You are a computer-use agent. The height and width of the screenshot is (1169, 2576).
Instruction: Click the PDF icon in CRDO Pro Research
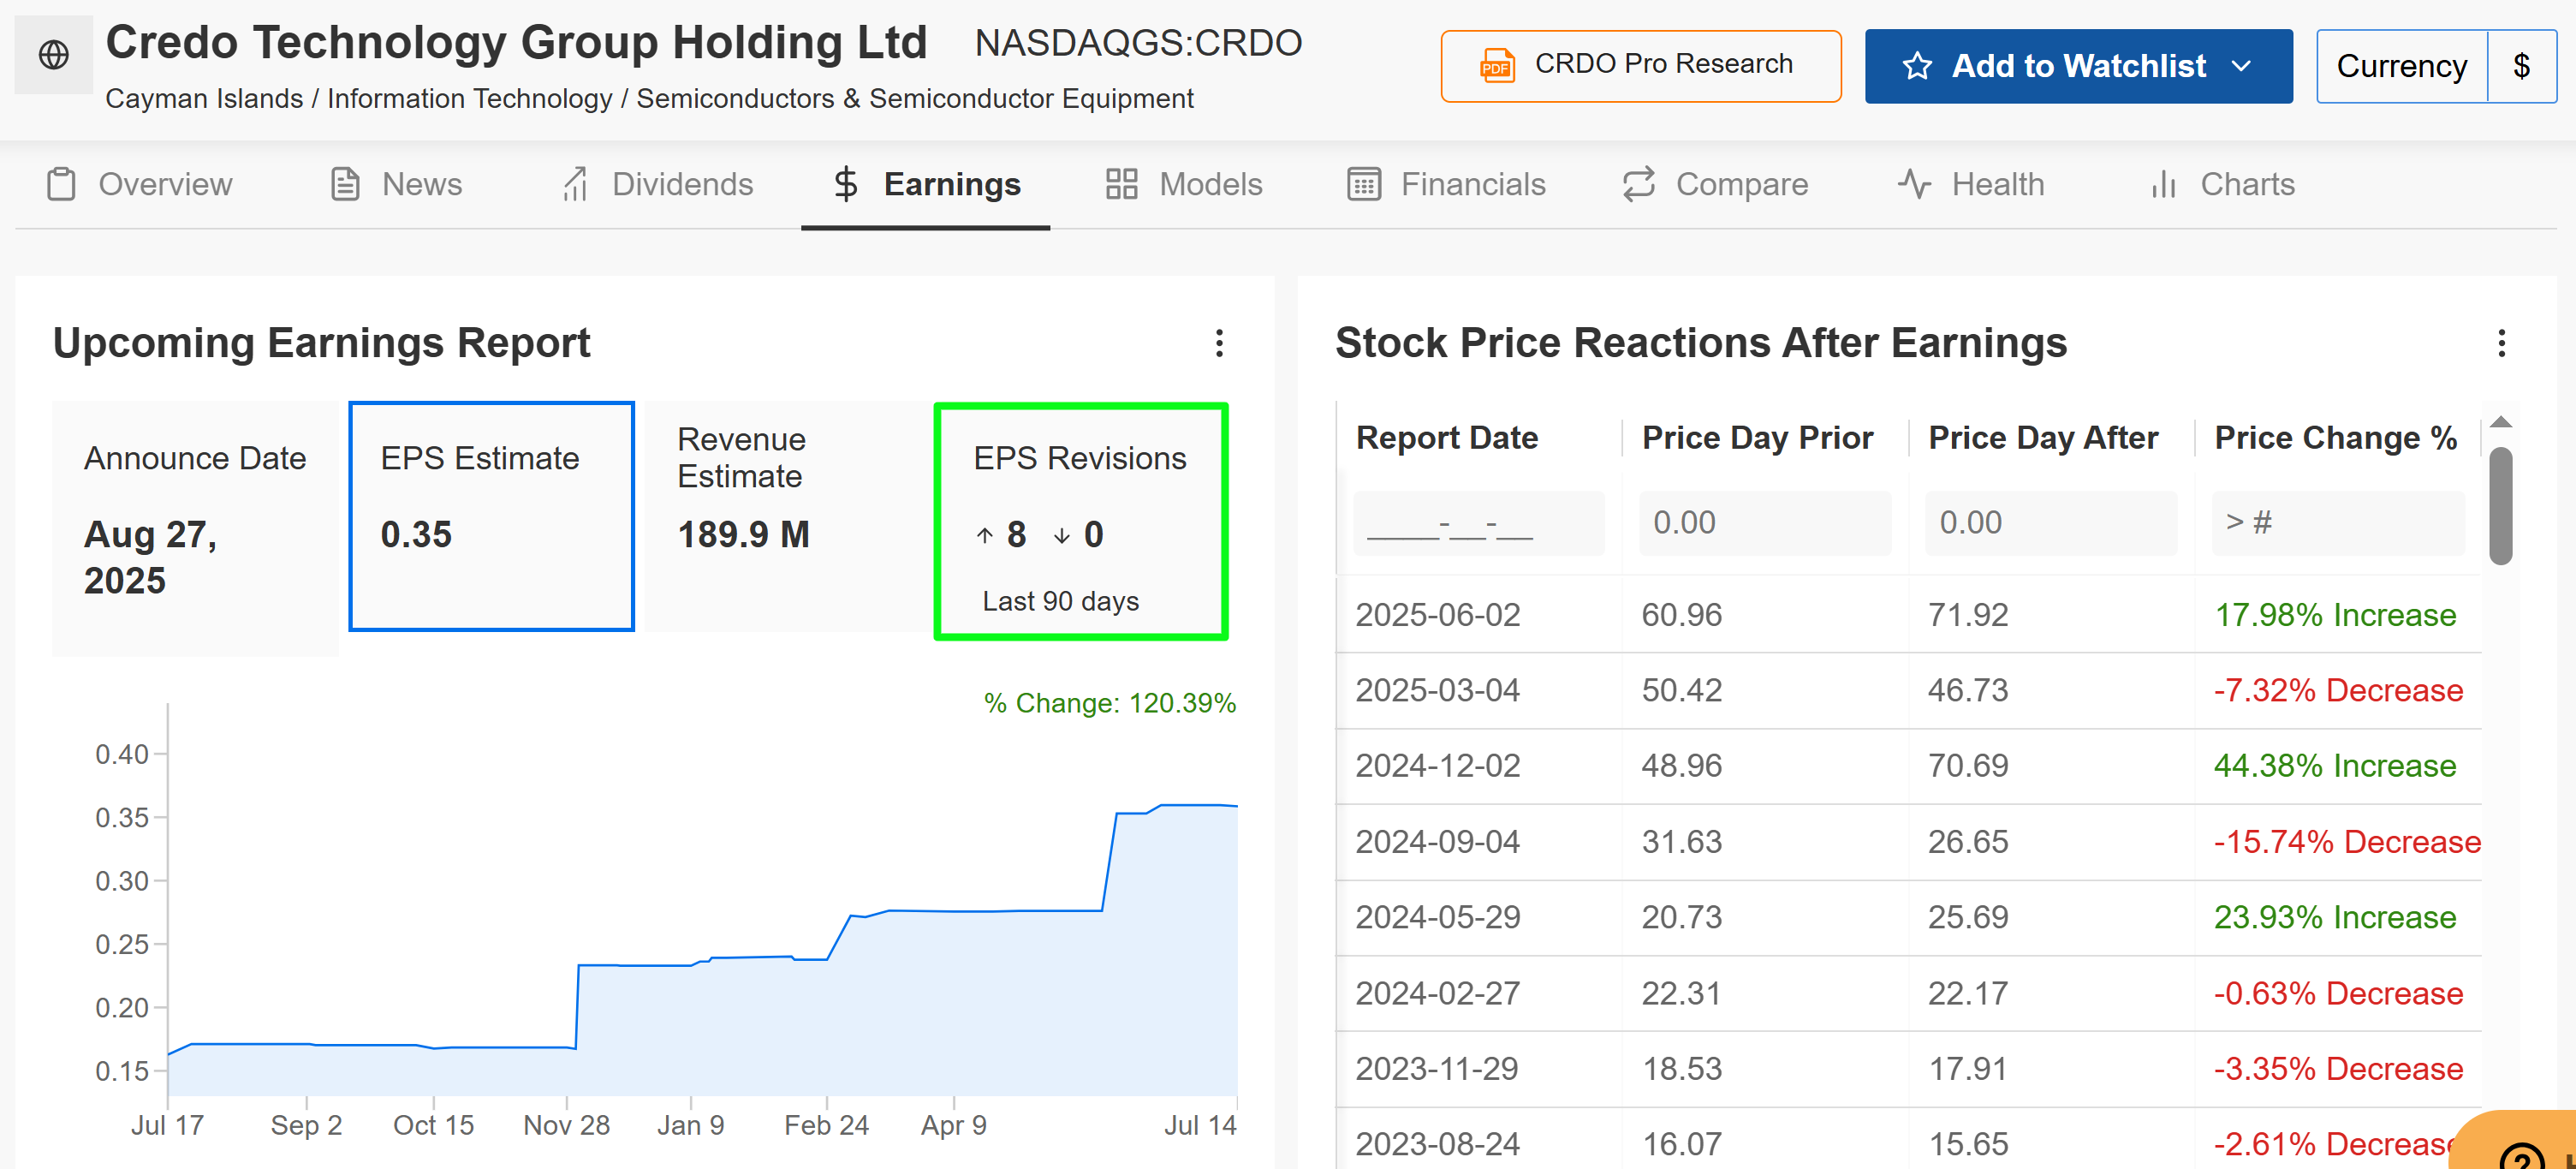pos(1497,65)
